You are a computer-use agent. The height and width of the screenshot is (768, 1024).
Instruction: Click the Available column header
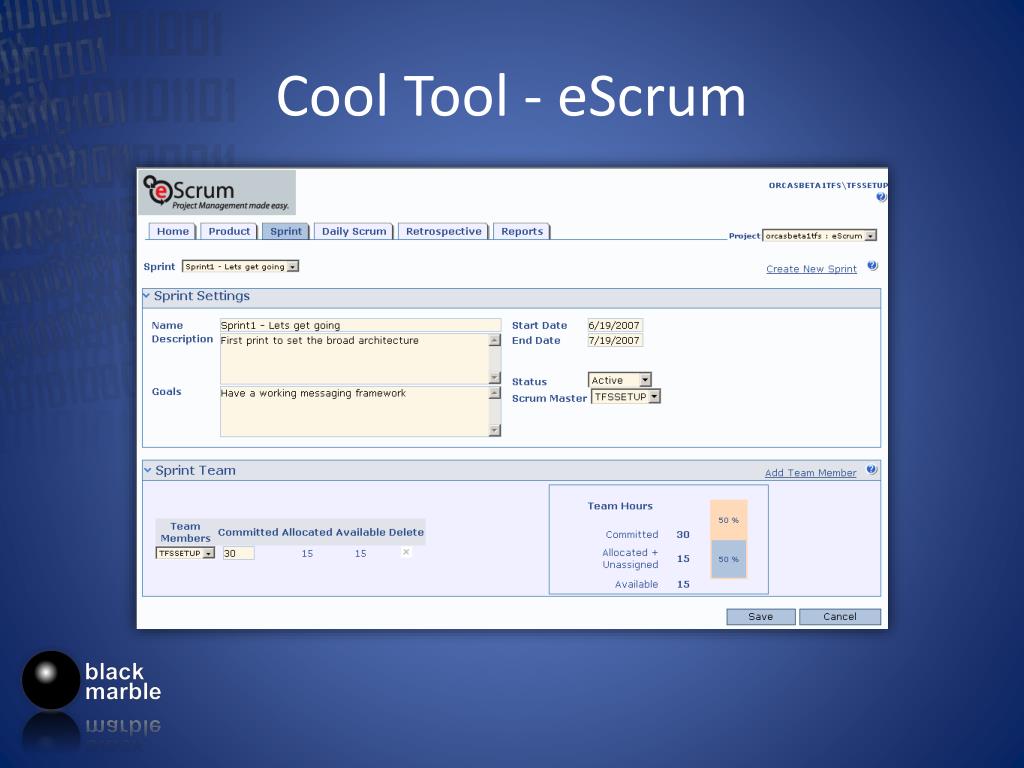[360, 532]
